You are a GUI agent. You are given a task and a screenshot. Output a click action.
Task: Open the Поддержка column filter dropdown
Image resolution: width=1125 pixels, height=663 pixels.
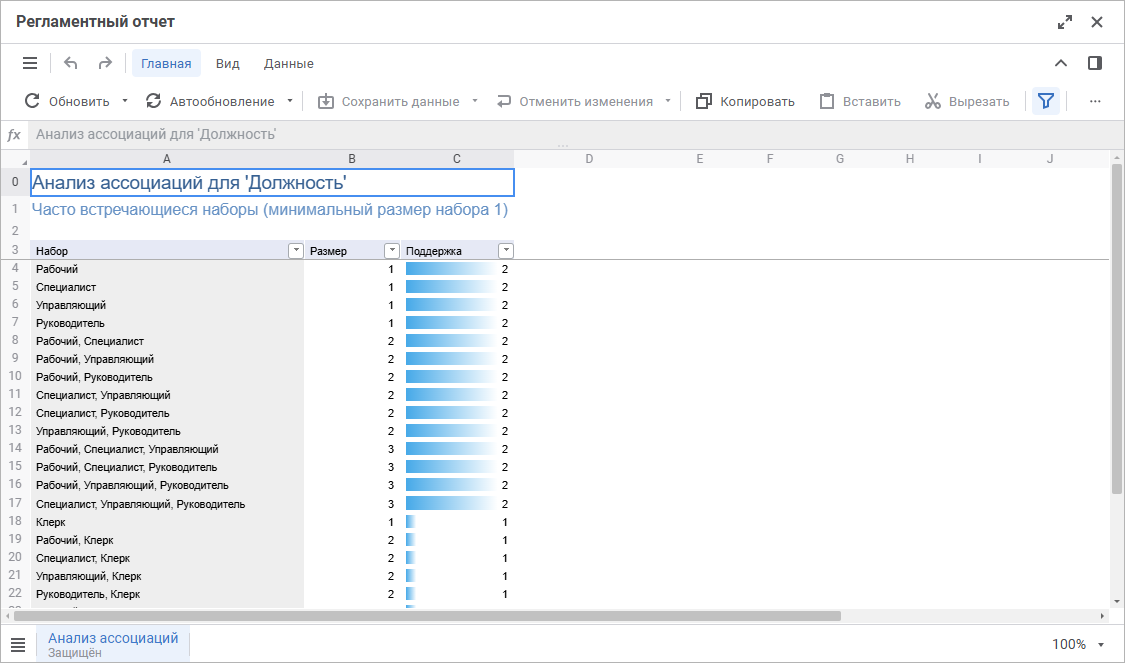click(x=506, y=250)
